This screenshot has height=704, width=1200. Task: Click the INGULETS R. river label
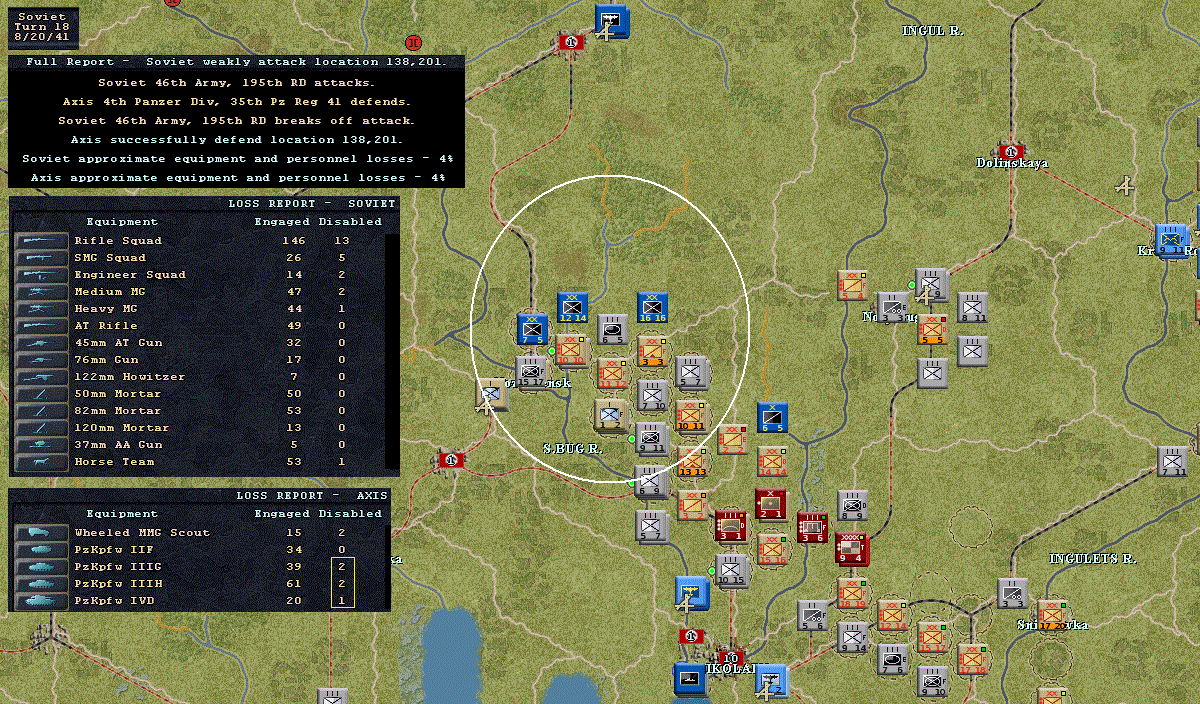point(1092,558)
